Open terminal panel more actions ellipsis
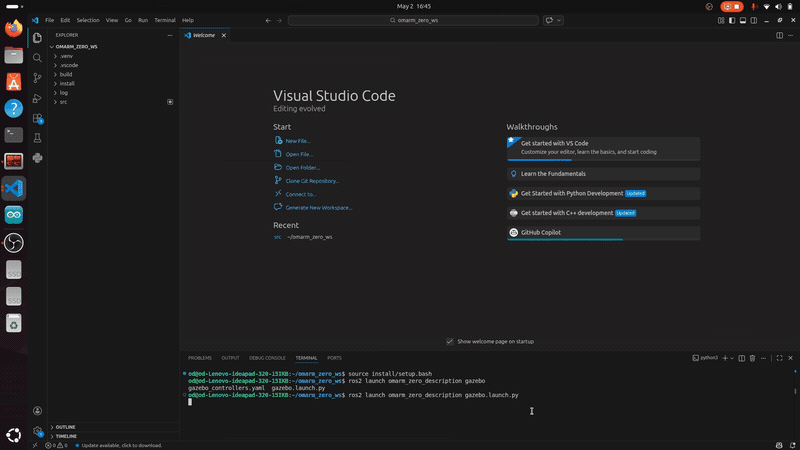800x450 pixels. click(x=763, y=358)
